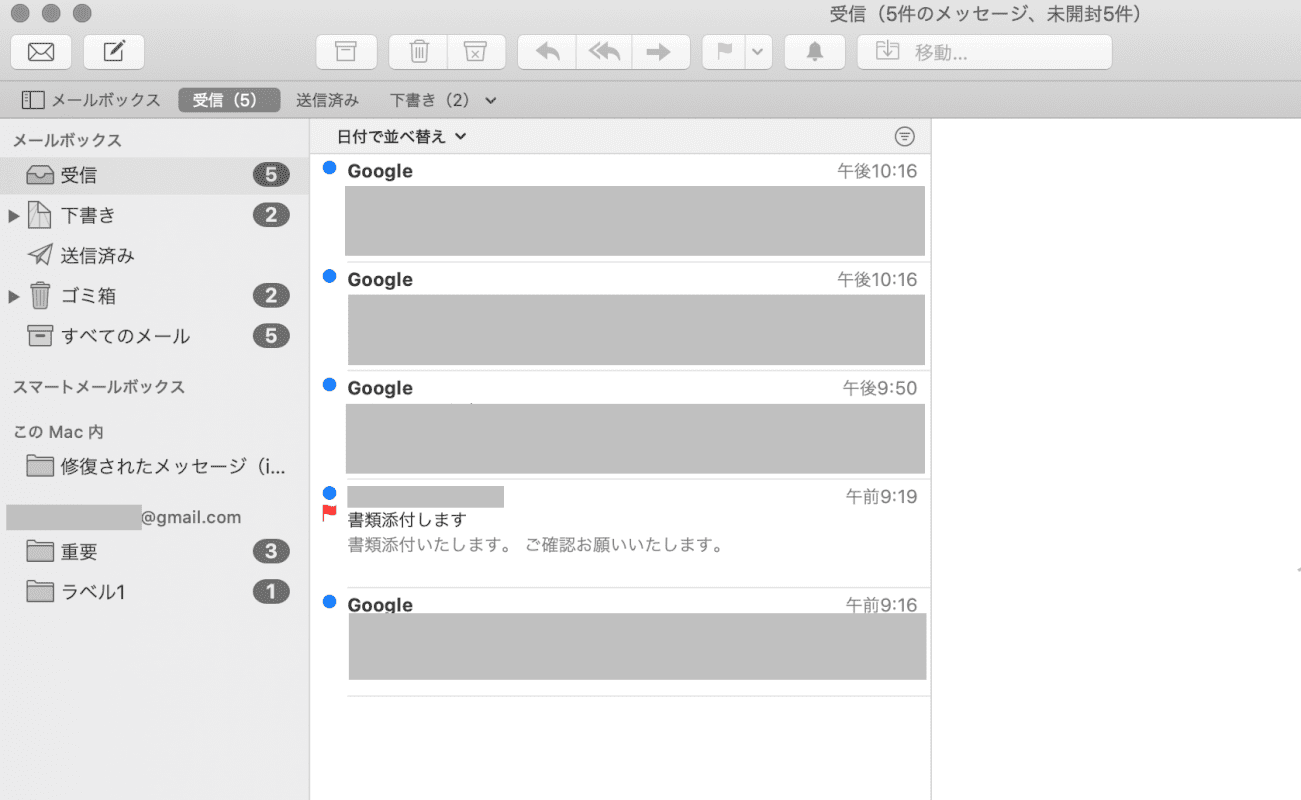1301x800 pixels.
Task: Toggle the メールボックス sidebar button
Action: coord(91,100)
